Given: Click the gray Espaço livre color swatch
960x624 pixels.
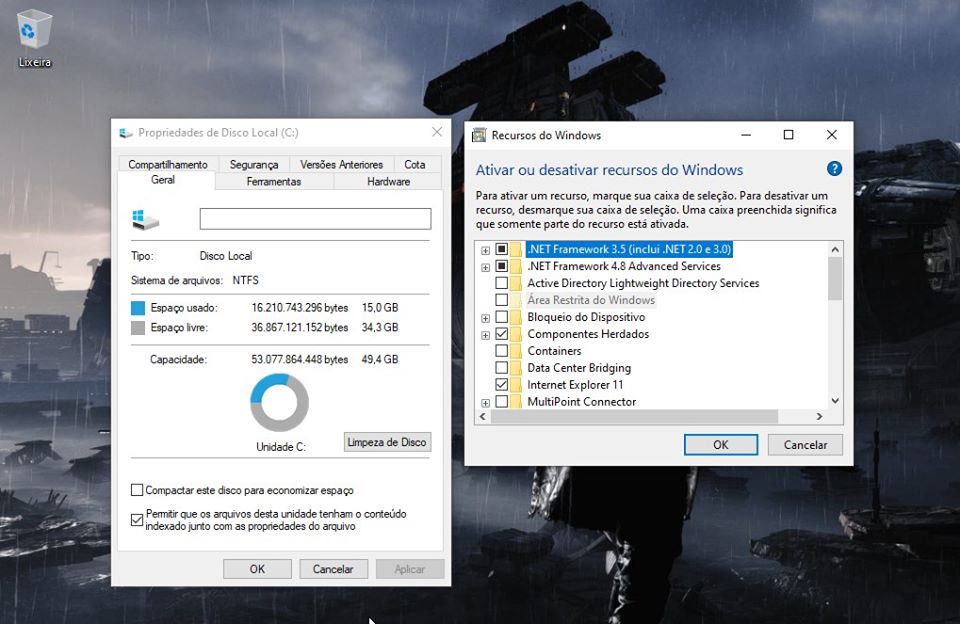Looking at the screenshot, I should pos(138,328).
